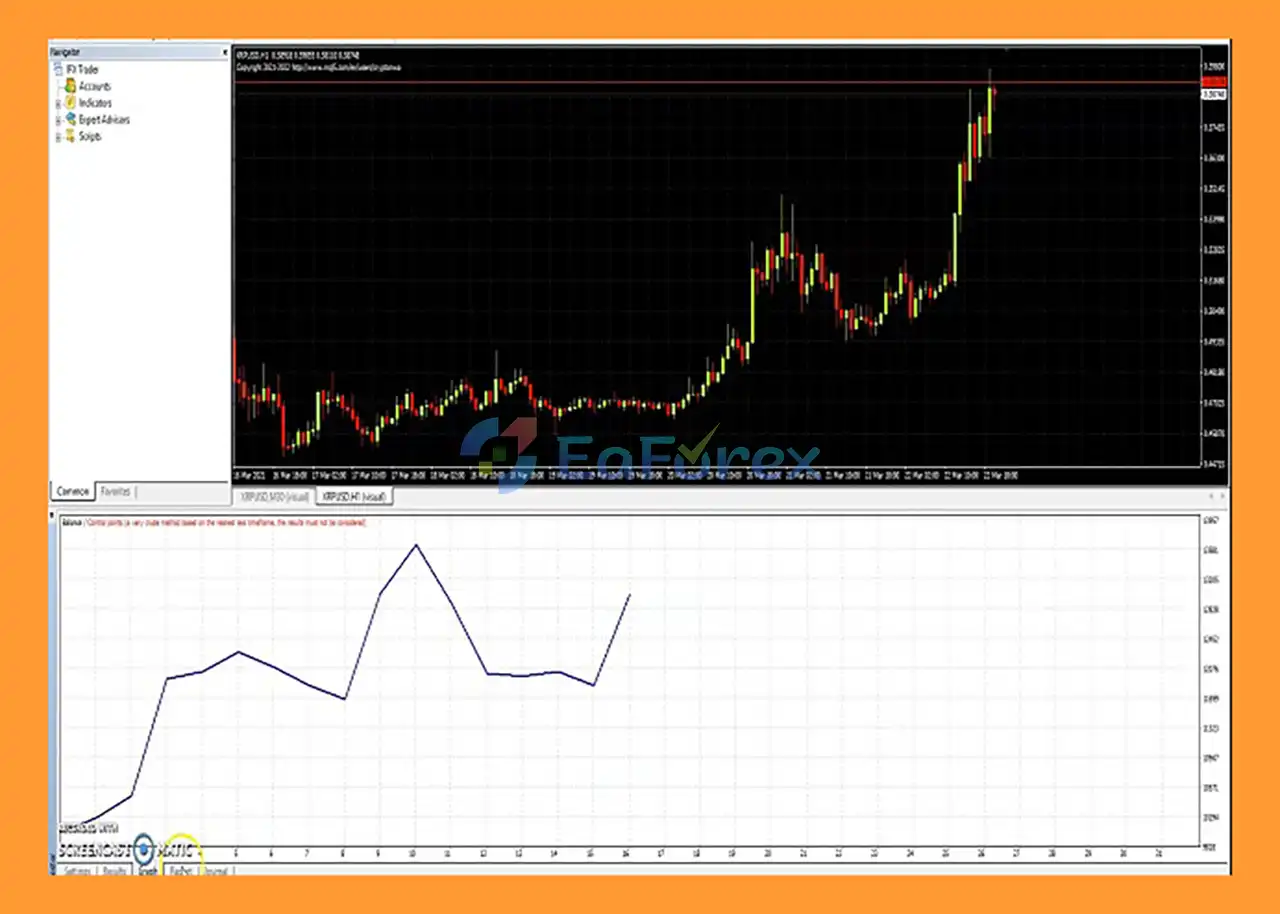Select the tester Graph tab
This screenshot has height=914, width=1280.
point(147,871)
